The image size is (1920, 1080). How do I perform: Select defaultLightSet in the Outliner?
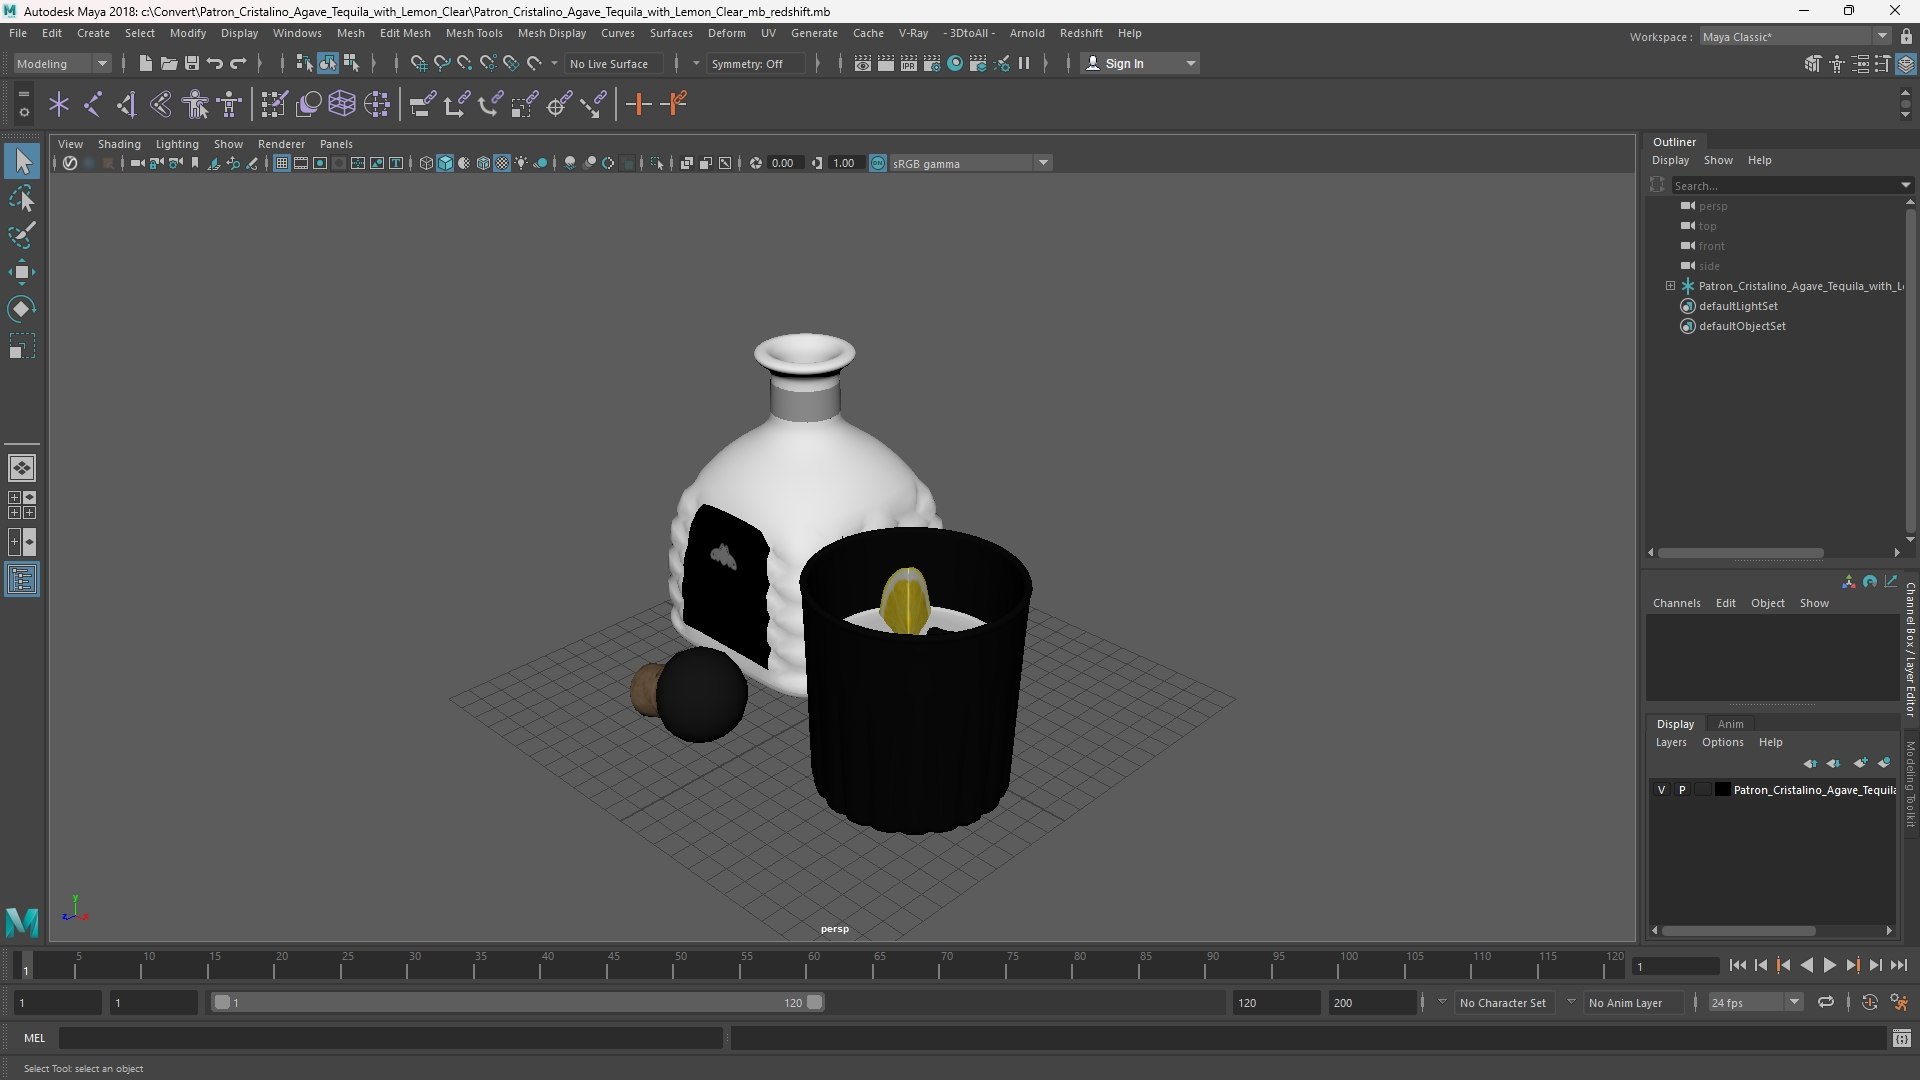pyautogui.click(x=1738, y=306)
